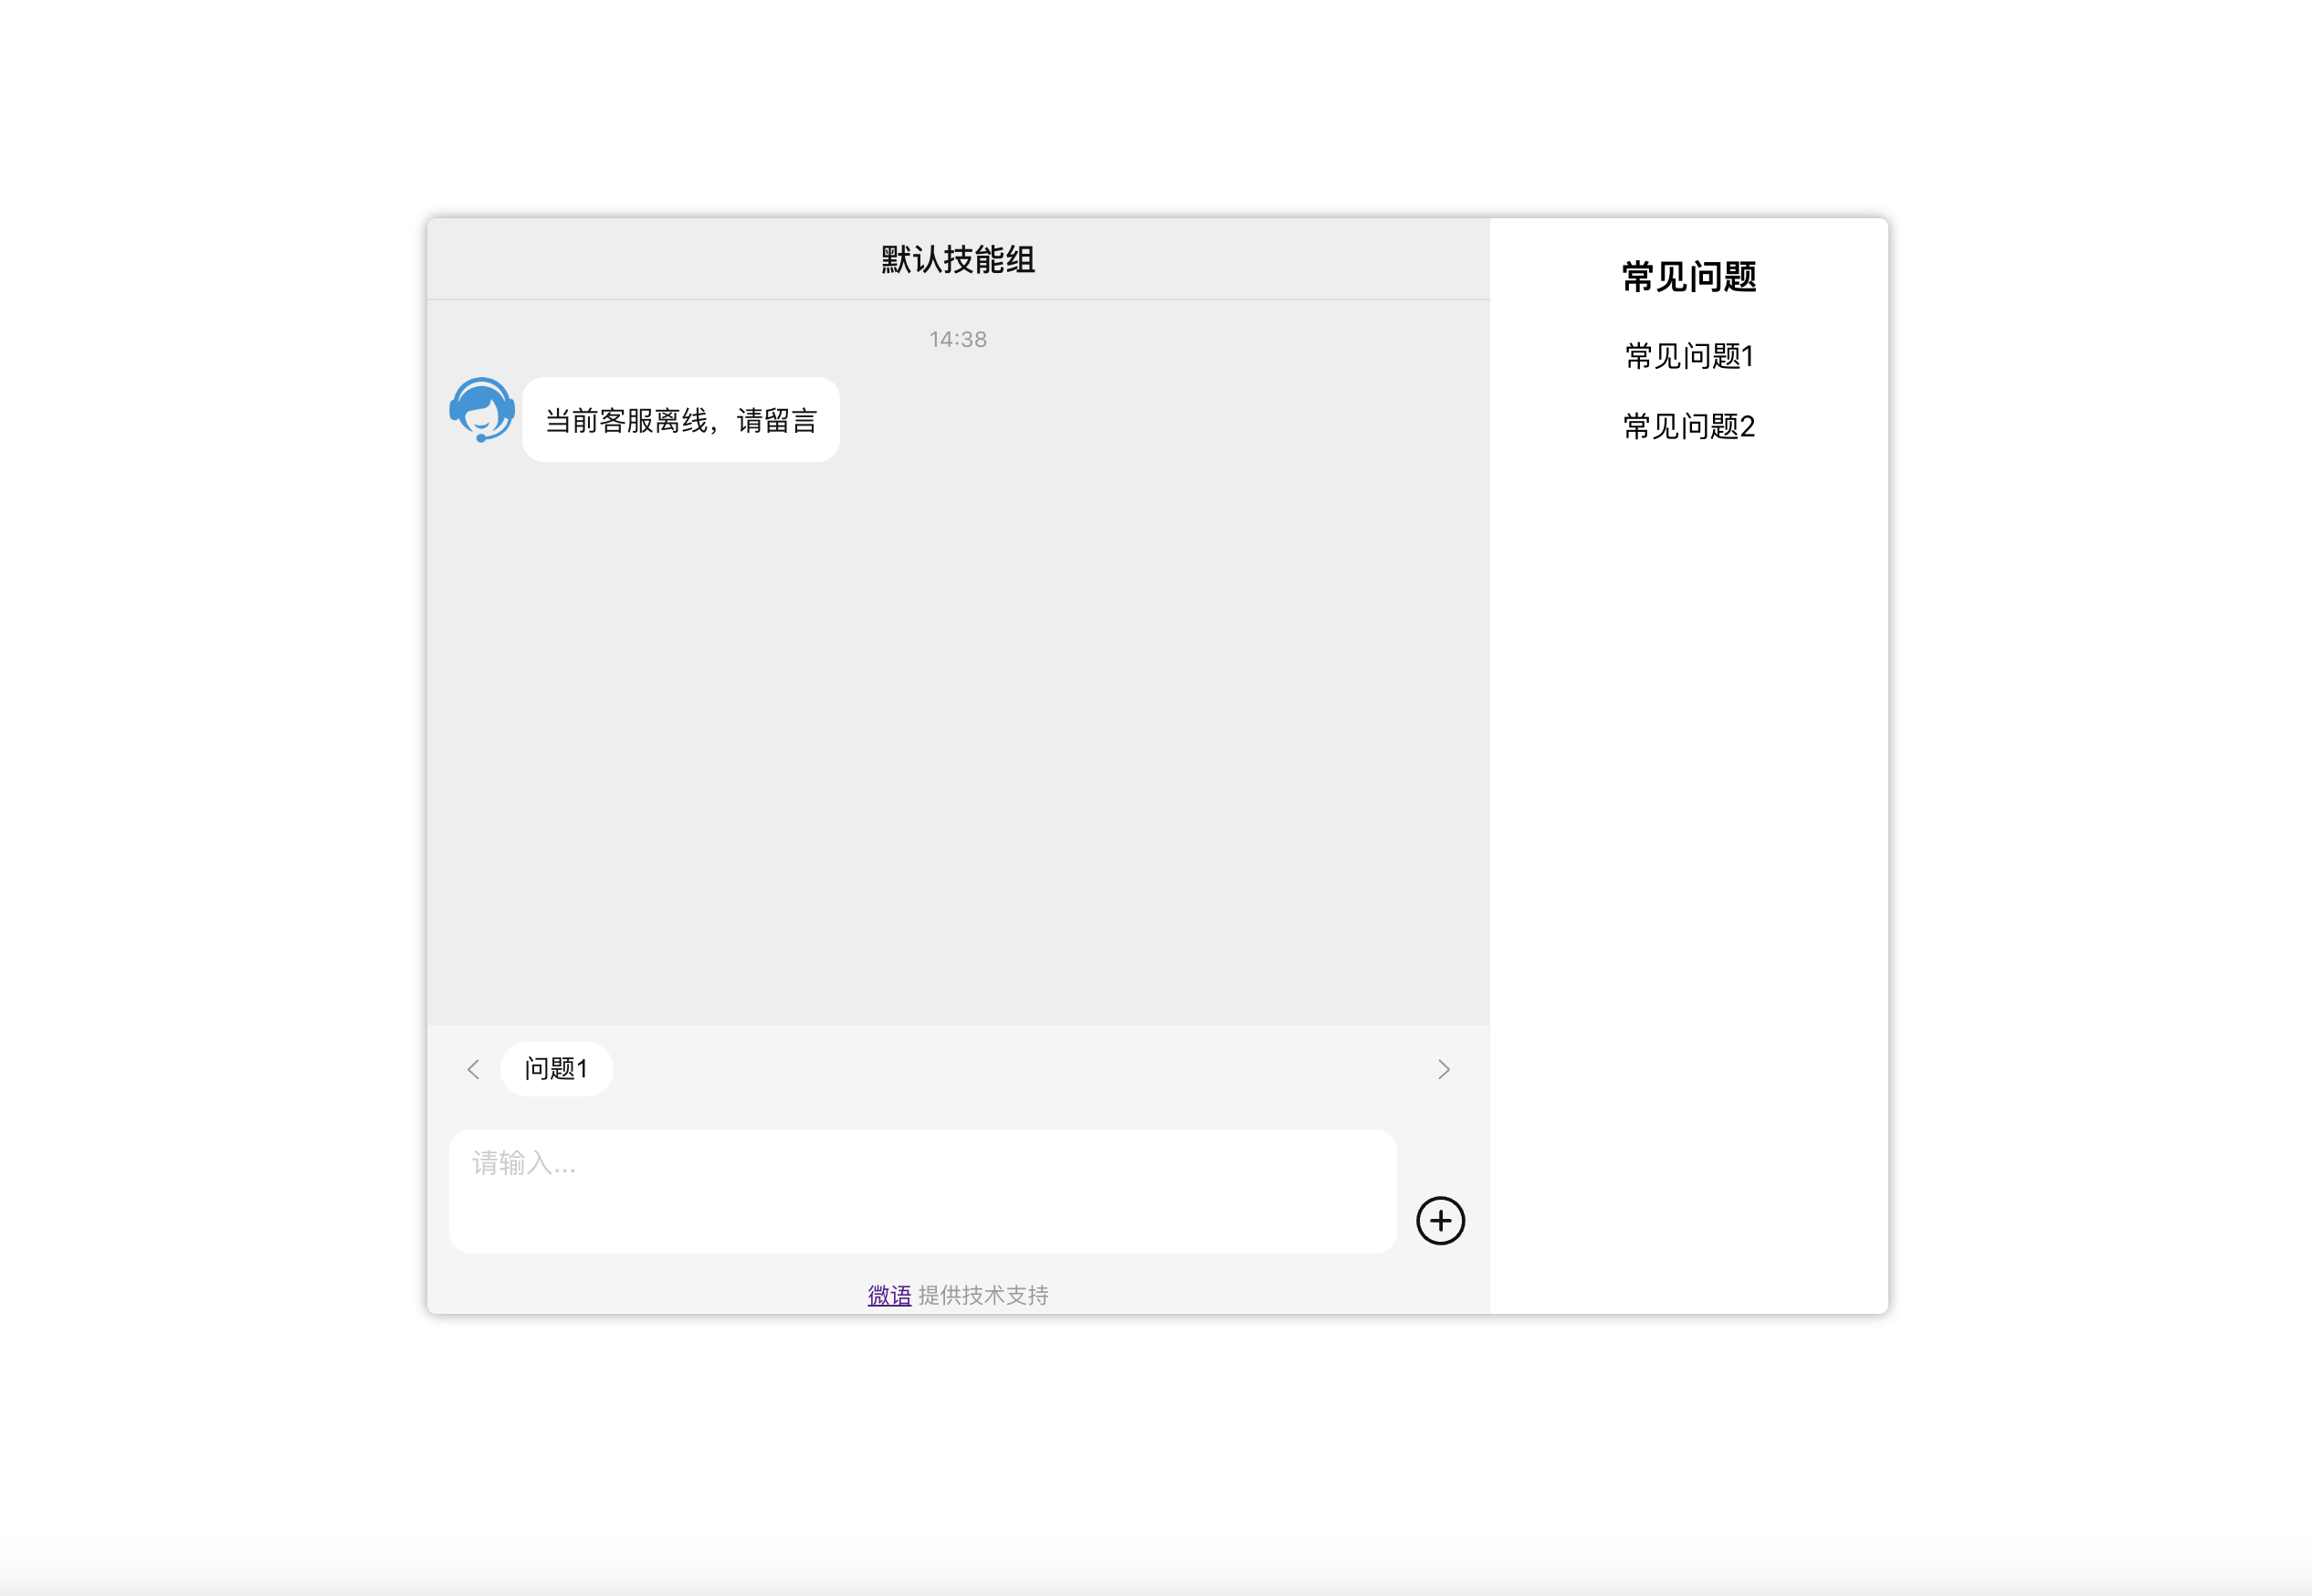Open the 微语 link in footer
Screen dimensions: 2312x1596
(889, 1296)
